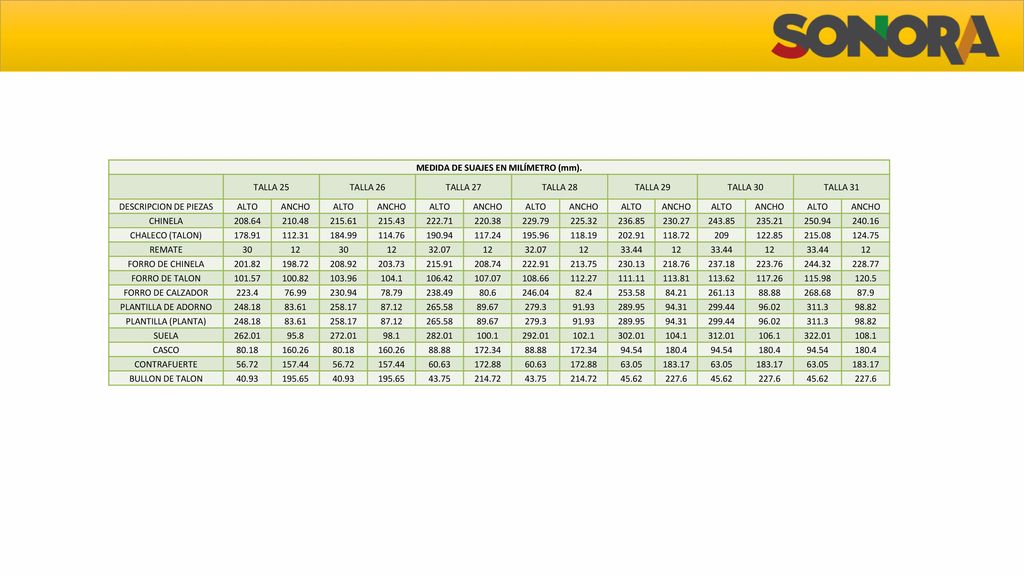This screenshot has height=576, width=1024.
Task: Click REMATE alto value 32.07 under TALLA 27
Action: click(x=439, y=249)
